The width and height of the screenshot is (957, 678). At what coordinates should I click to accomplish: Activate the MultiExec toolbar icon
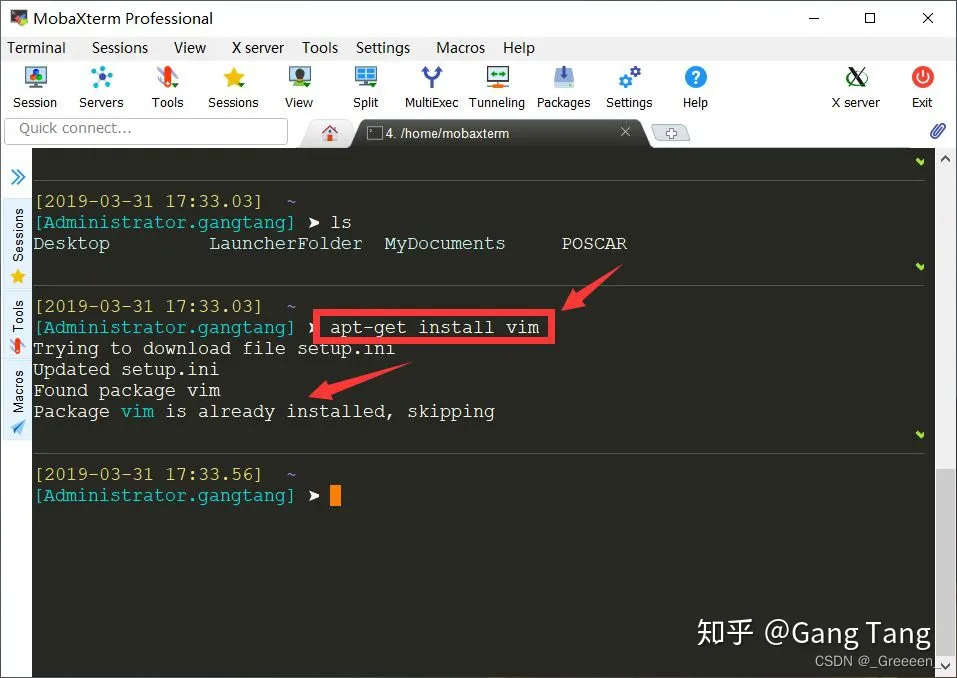(x=432, y=87)
